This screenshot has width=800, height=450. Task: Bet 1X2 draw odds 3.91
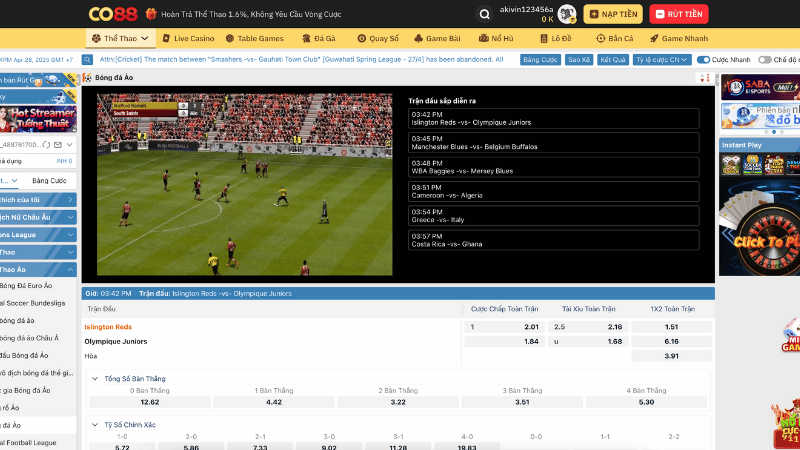(x=671, y=356)
